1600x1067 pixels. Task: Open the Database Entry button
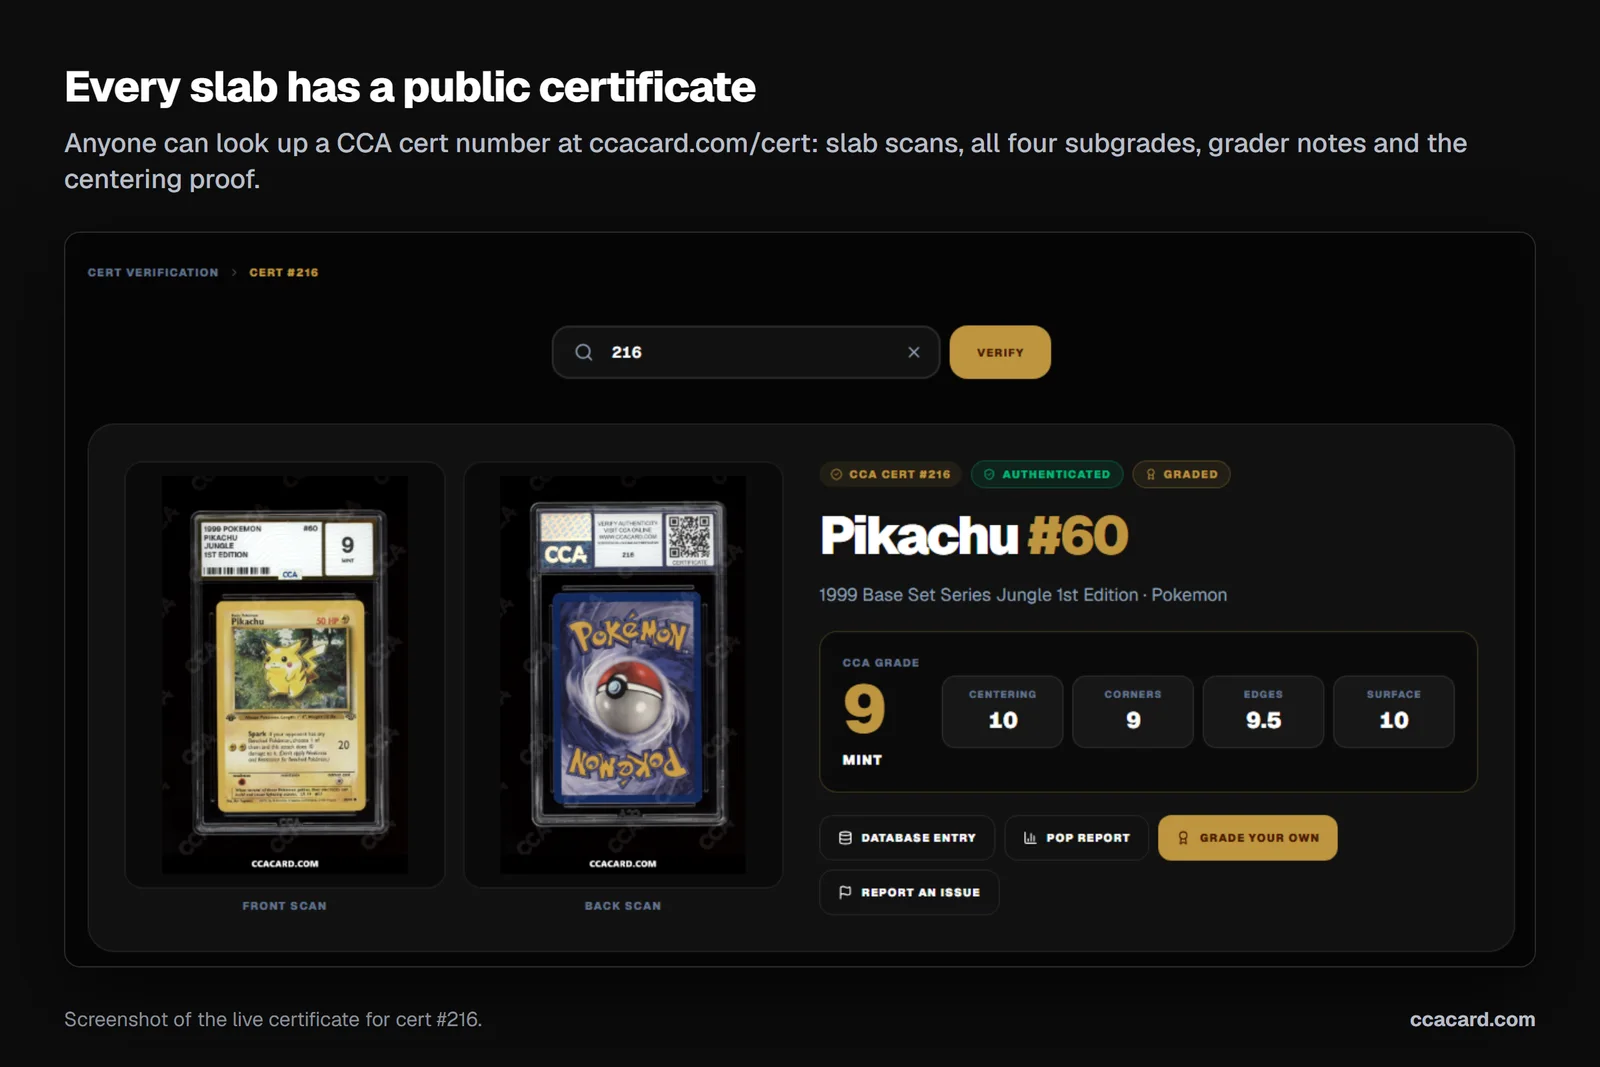coord(907,838)
